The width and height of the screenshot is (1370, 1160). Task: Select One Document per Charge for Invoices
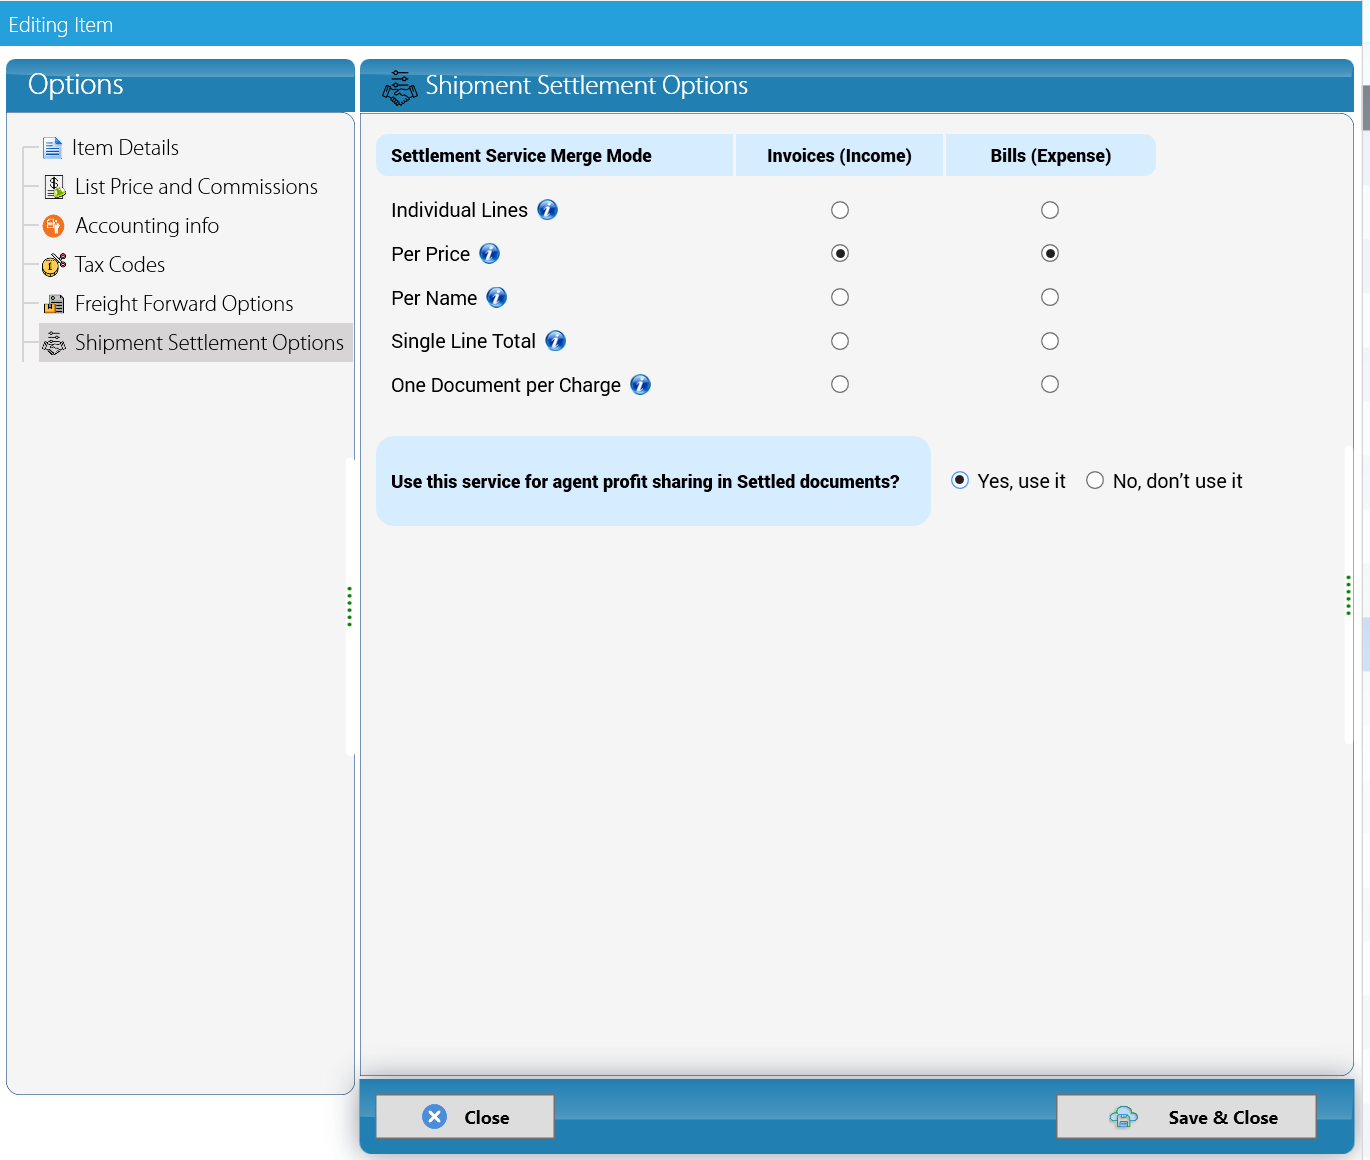(840, 384)
